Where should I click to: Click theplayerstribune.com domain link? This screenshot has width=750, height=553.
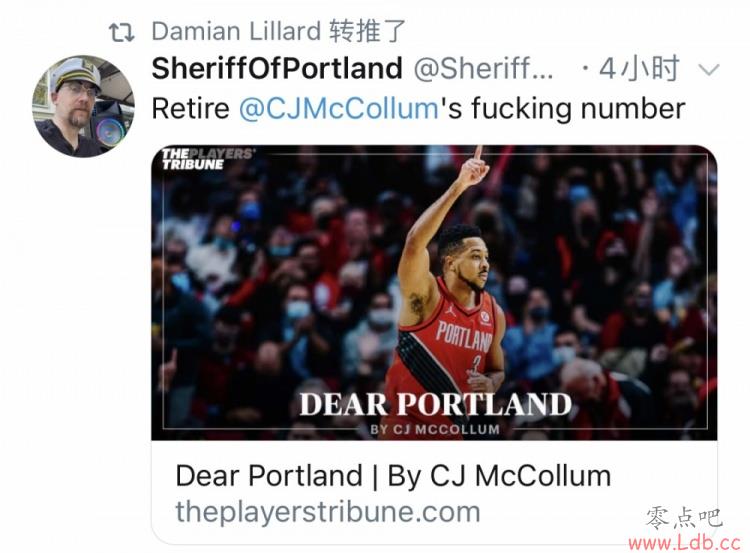coord(328,512)
